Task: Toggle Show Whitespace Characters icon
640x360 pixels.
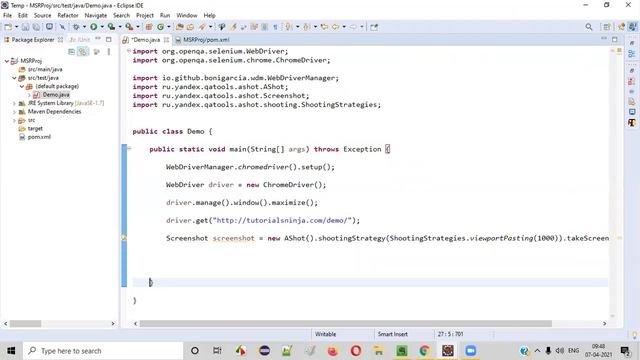Action: pos(276,27)
